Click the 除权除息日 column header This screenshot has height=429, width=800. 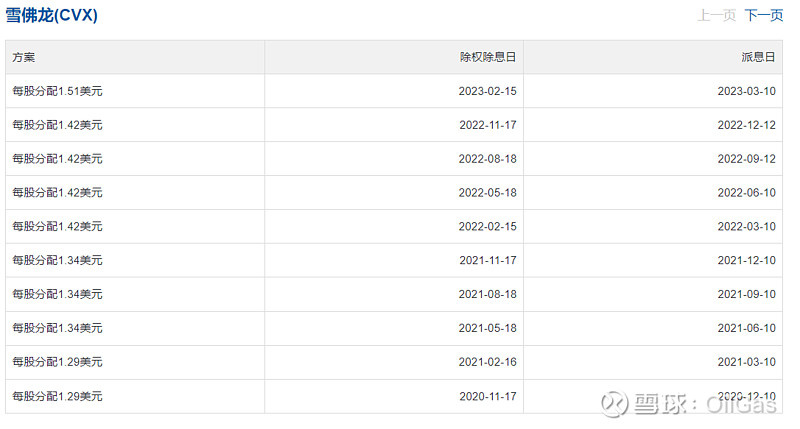pos(487,58)
